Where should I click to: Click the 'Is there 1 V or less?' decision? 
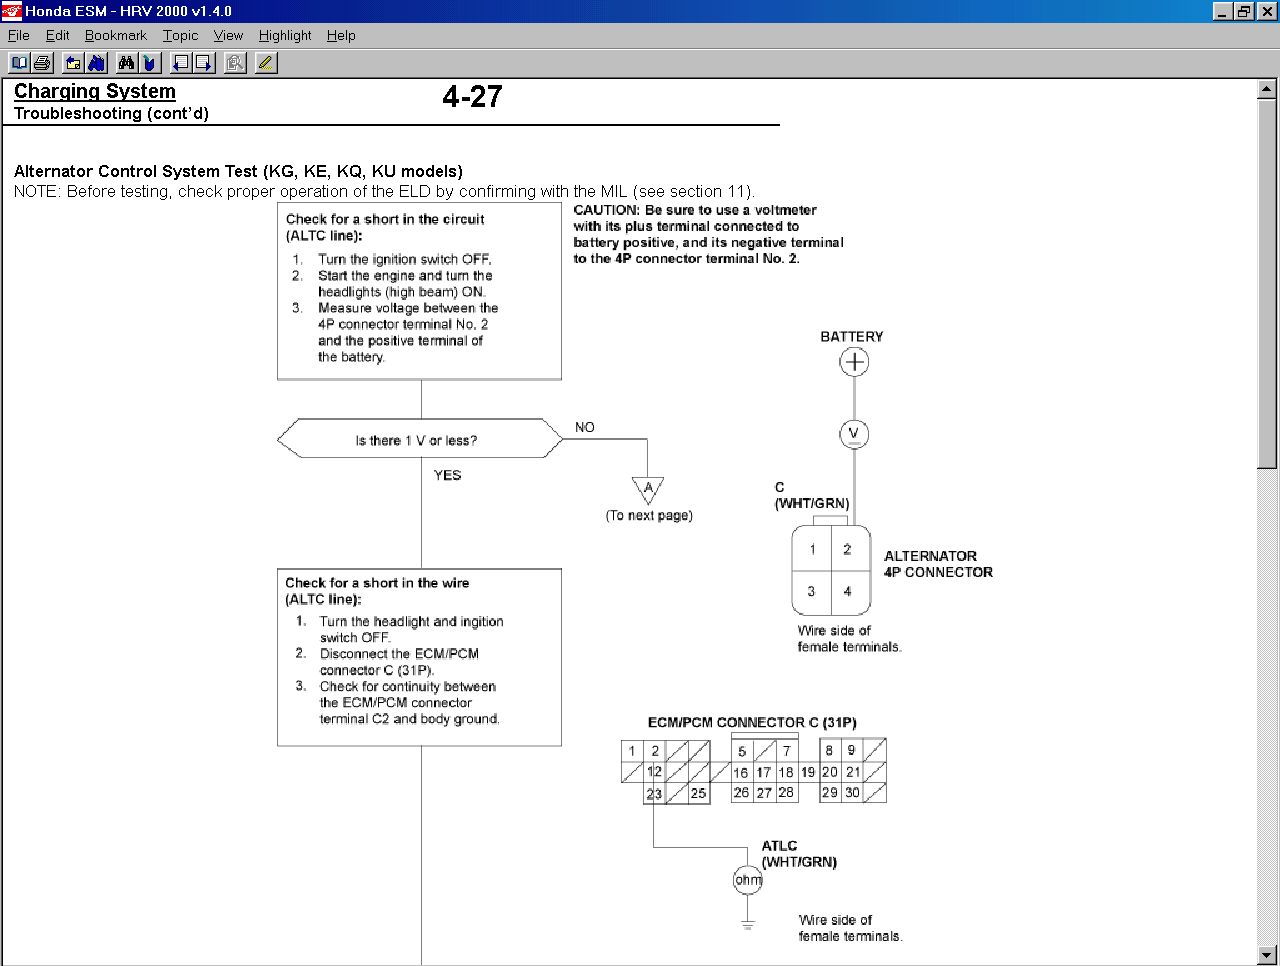[x=420, y=439]
